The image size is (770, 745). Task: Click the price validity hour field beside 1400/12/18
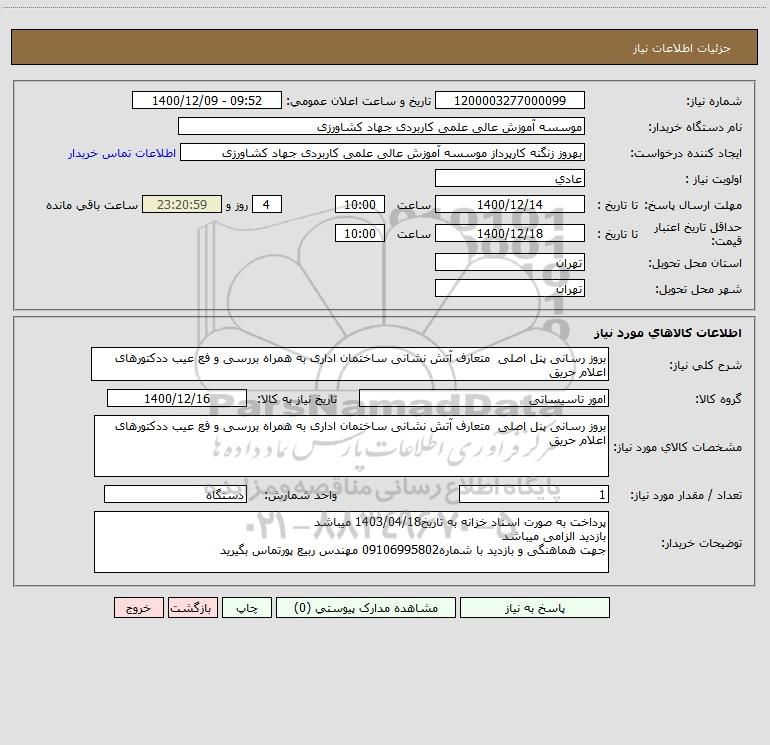pyautogui.click(x=359, y=233)
